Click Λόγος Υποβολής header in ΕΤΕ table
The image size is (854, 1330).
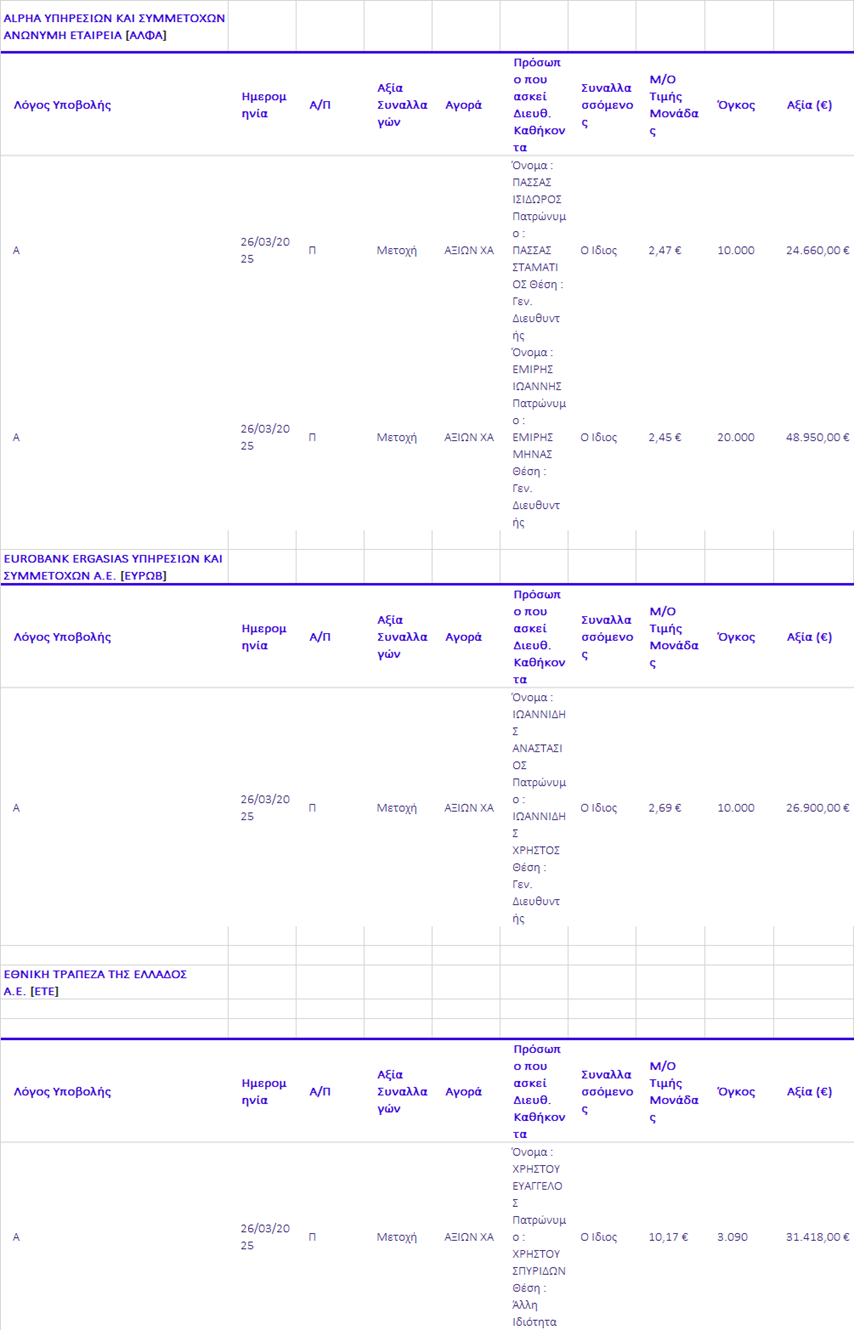pyautogui.click(x=62, y=1092)
